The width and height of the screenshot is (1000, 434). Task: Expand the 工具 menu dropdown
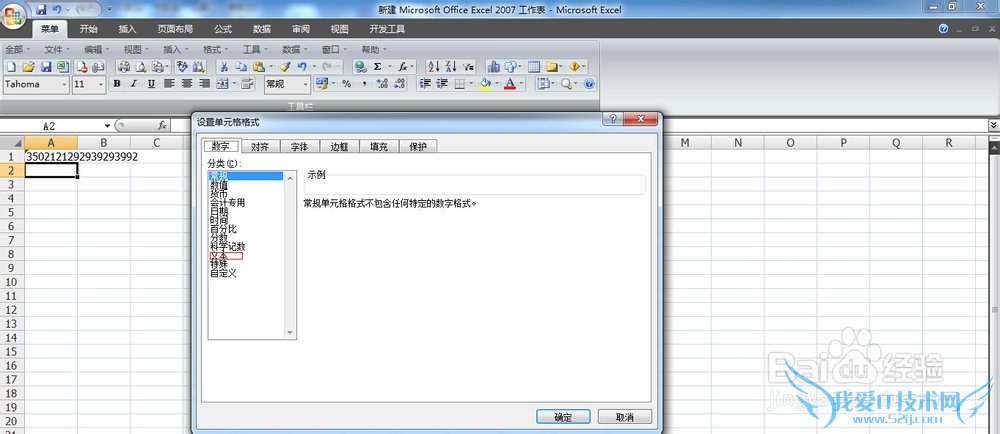[x=254, y=49]
